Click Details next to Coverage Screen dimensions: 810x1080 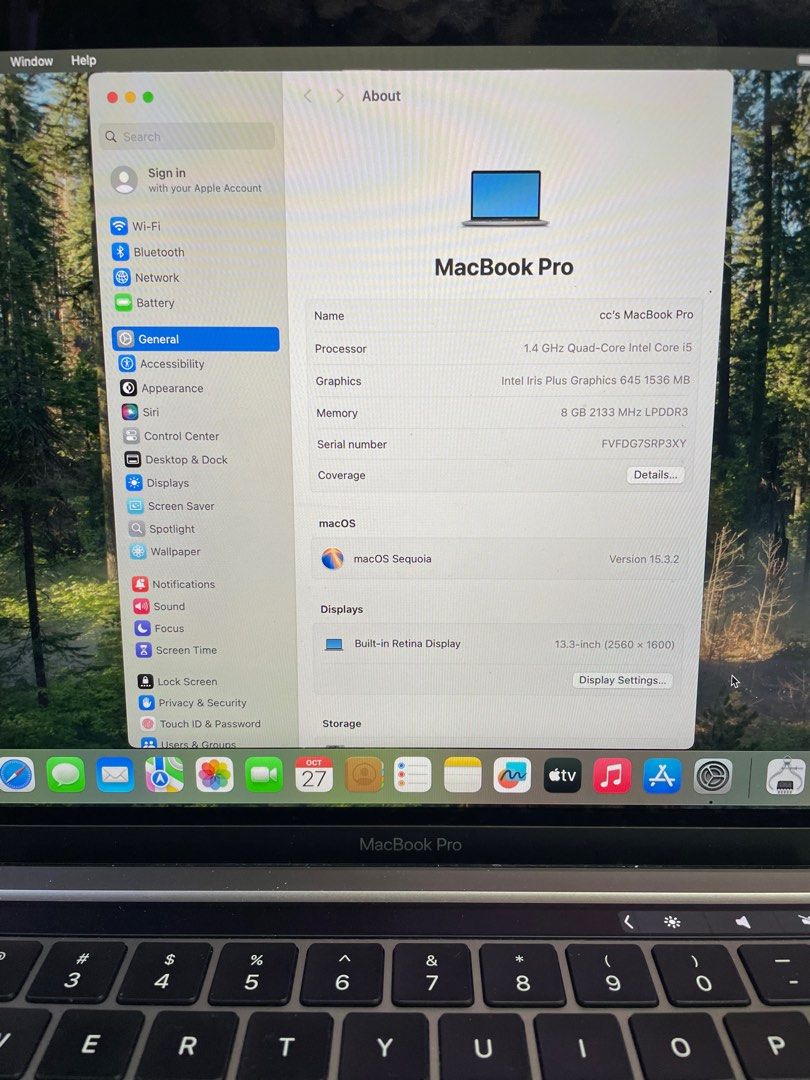click(655, 475)
